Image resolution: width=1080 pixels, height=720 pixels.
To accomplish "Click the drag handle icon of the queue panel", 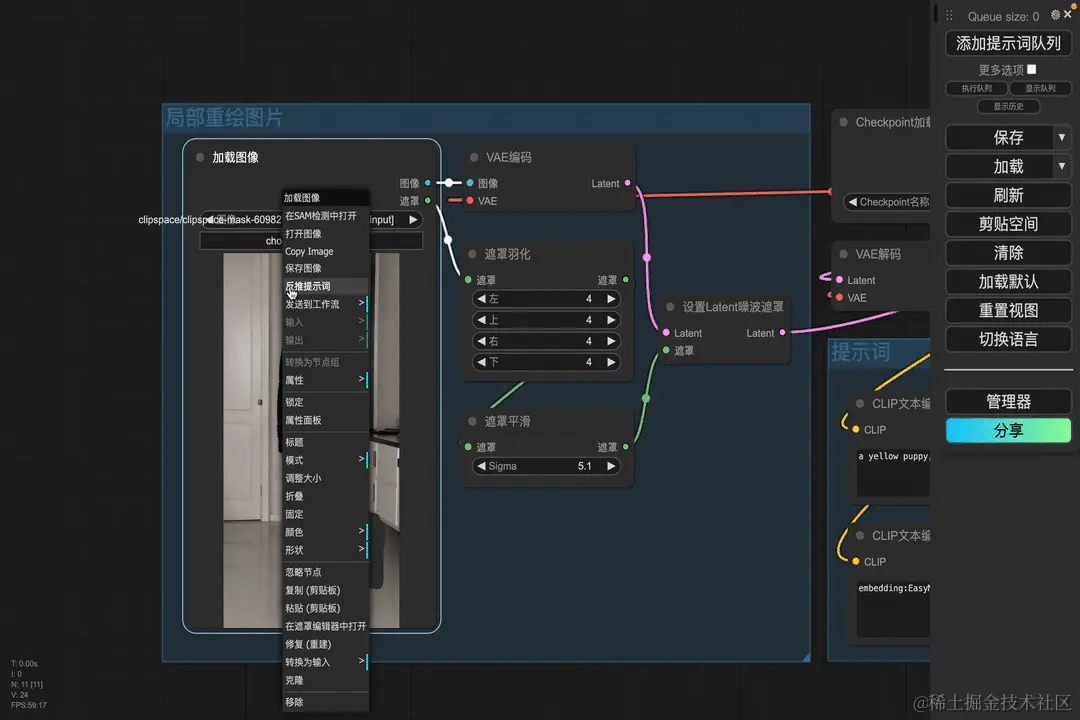I will point(949,15).
